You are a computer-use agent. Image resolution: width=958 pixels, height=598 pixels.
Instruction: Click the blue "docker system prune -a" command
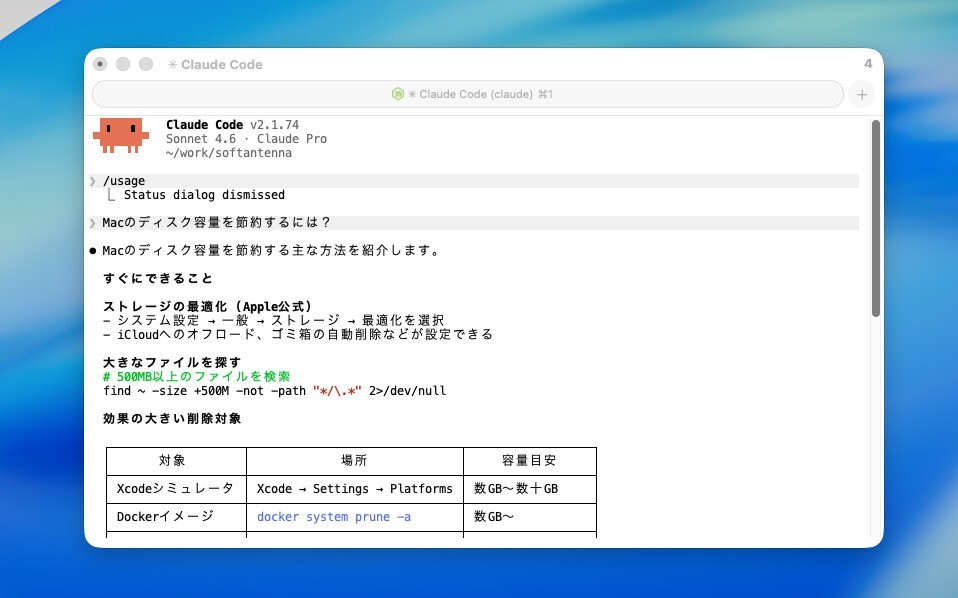click(x=334, y=517)
